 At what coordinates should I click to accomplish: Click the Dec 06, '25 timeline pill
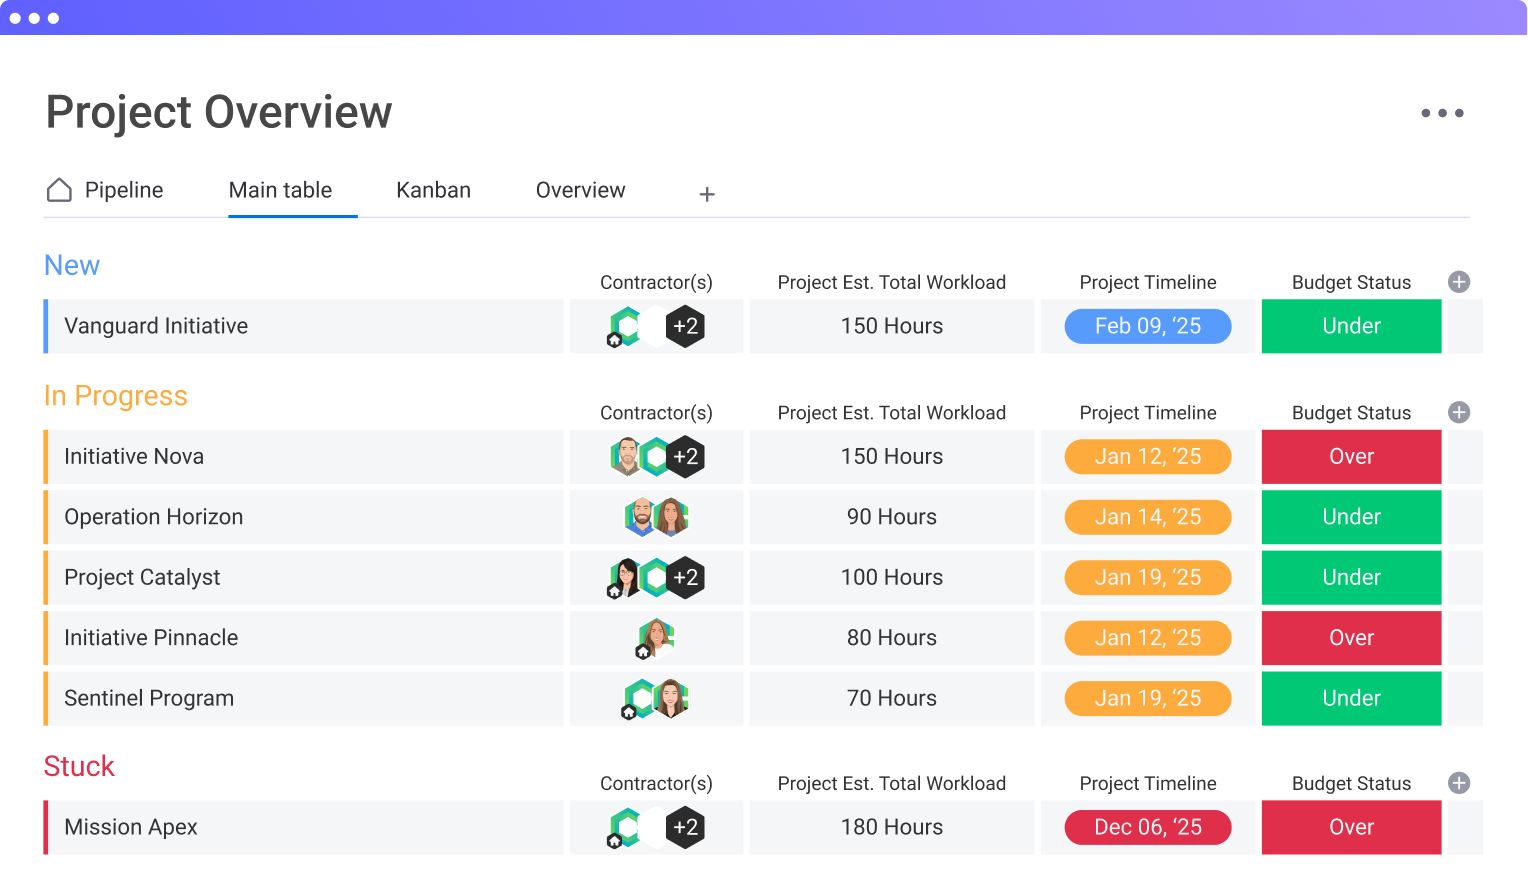coord(1147,827)
